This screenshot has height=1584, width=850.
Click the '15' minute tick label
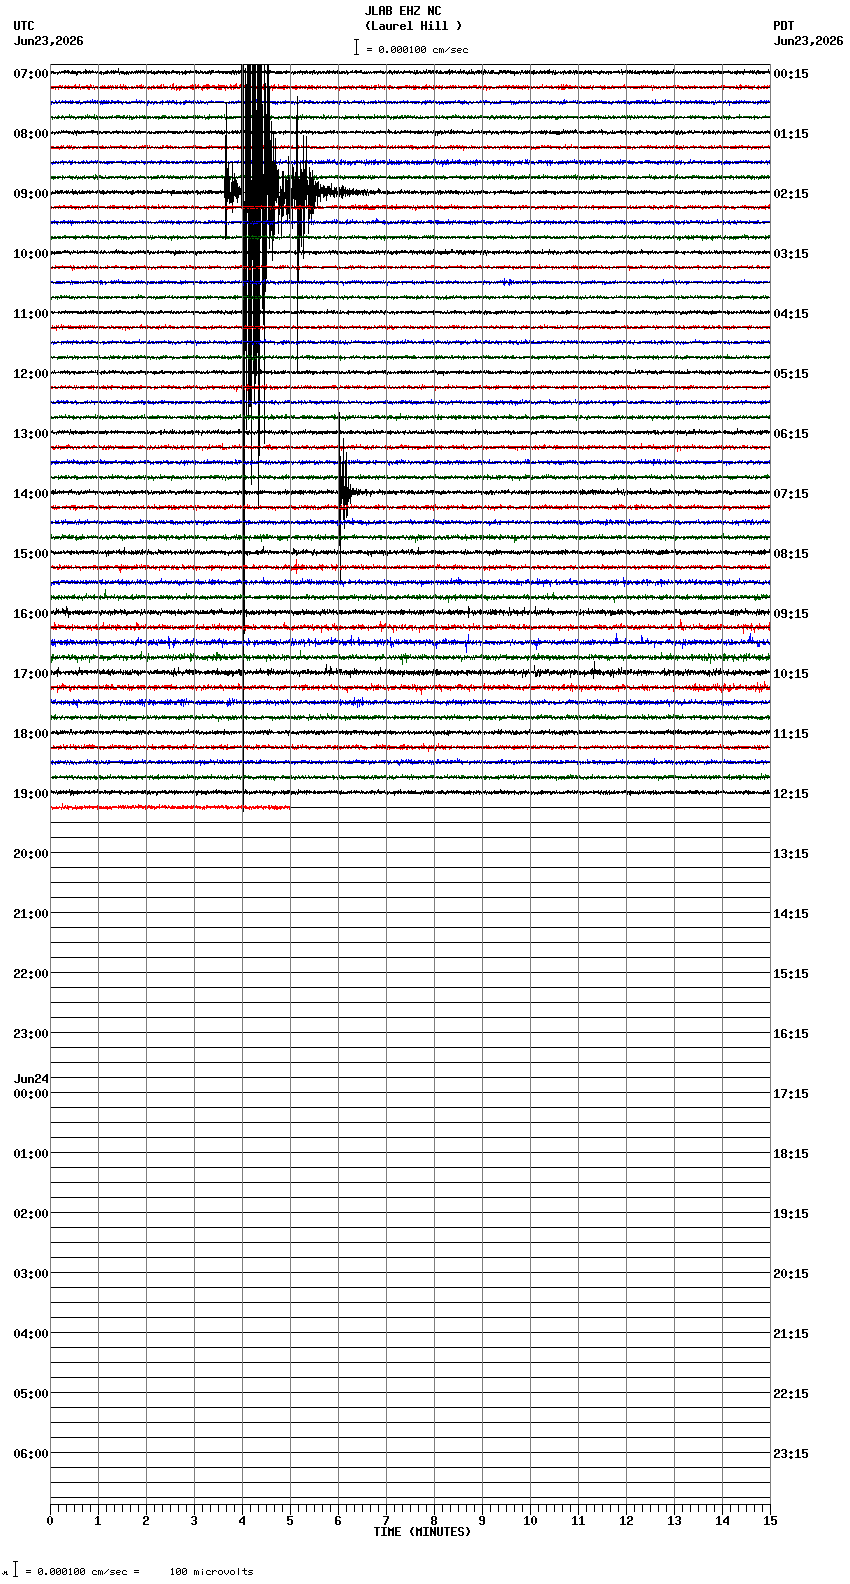pos(770,1521)
